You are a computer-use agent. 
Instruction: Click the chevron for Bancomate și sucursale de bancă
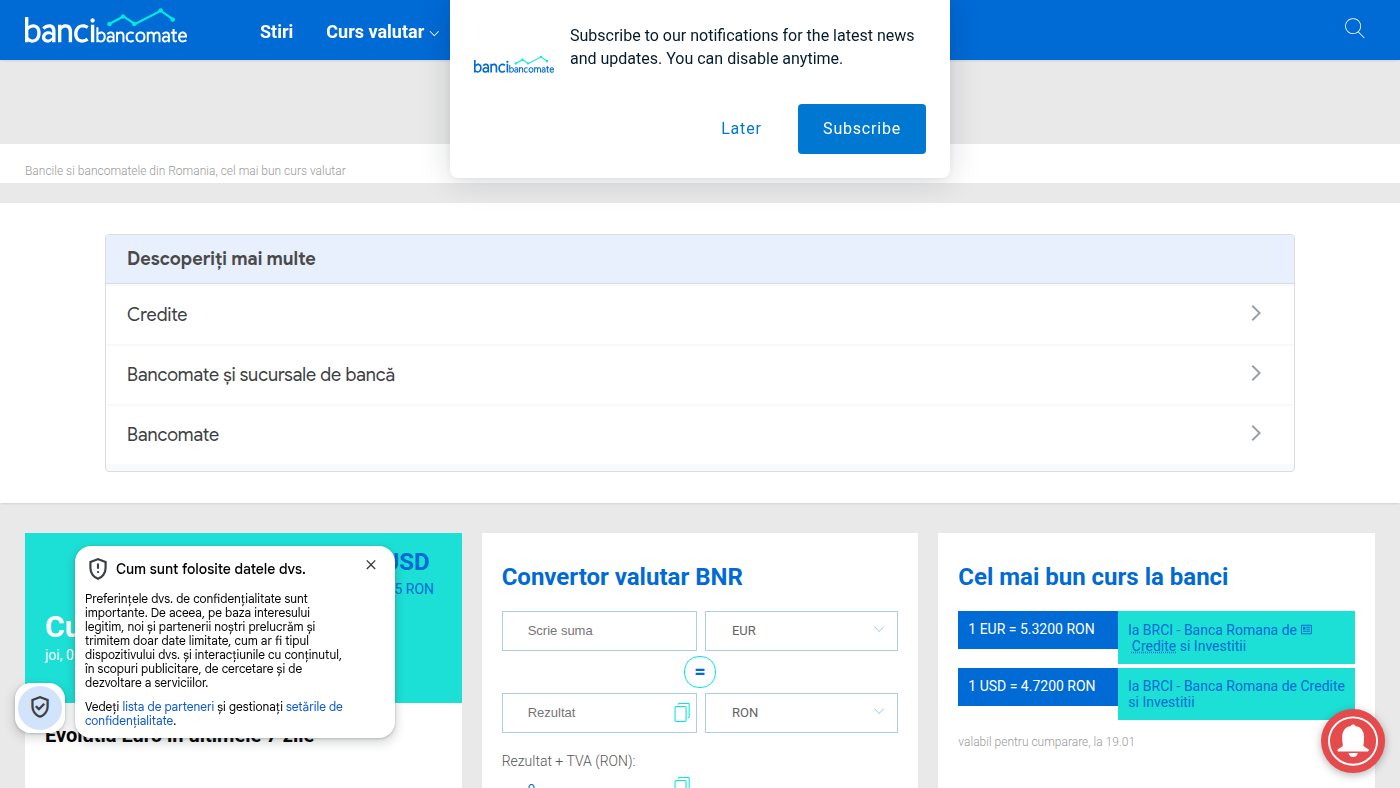[x=1257, y=373]
